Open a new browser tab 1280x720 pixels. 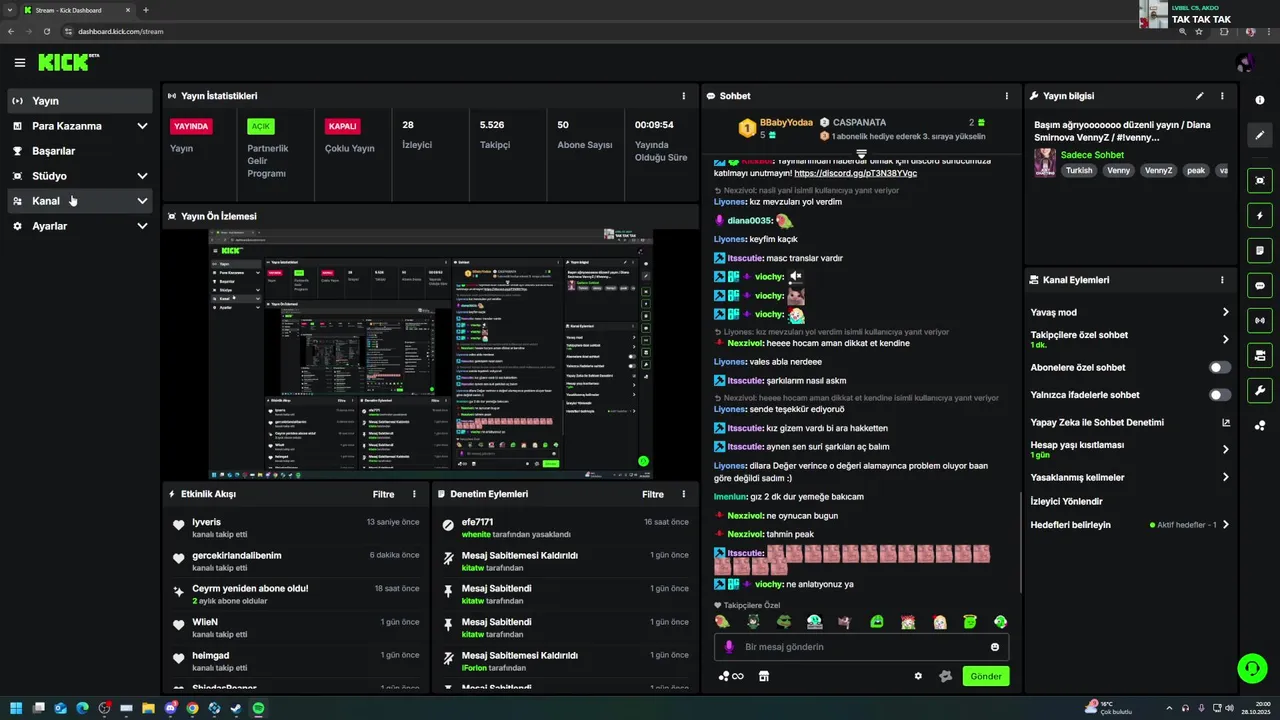pyautogui.click(x=146, y=10)
